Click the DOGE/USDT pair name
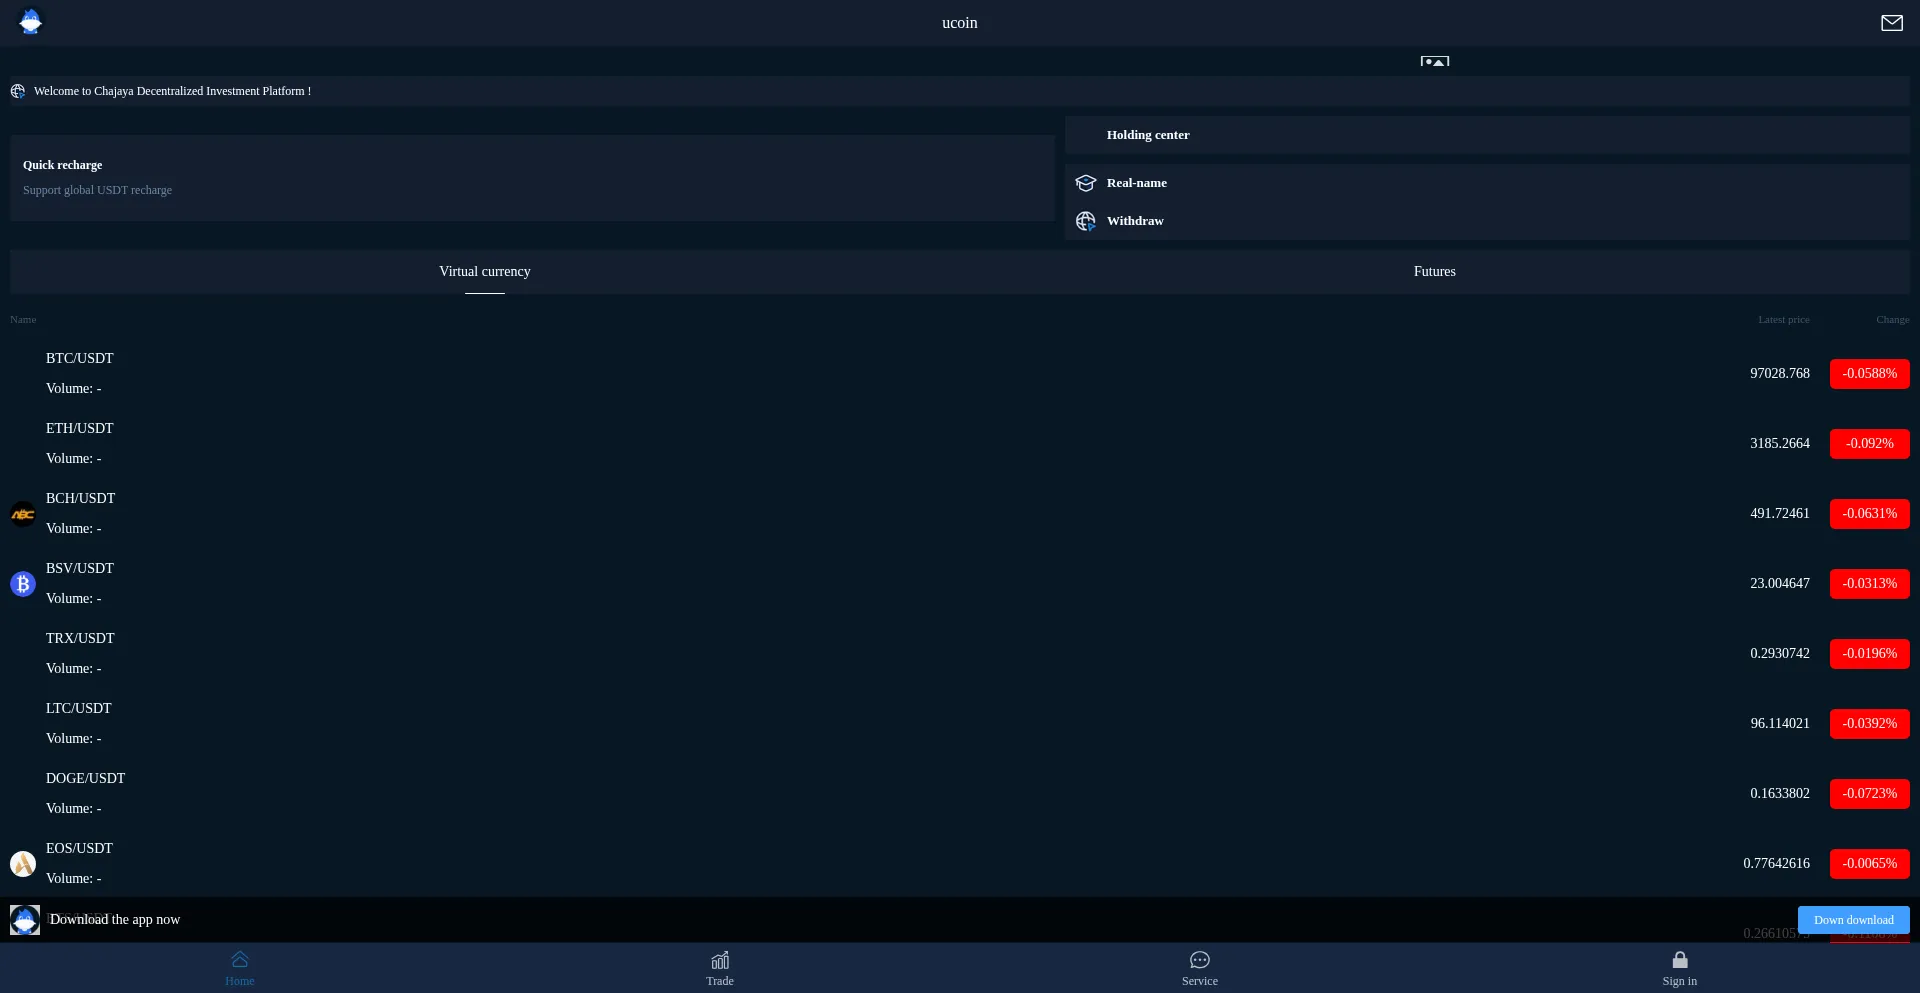The image size is (1920, 993). coord(86,779)
